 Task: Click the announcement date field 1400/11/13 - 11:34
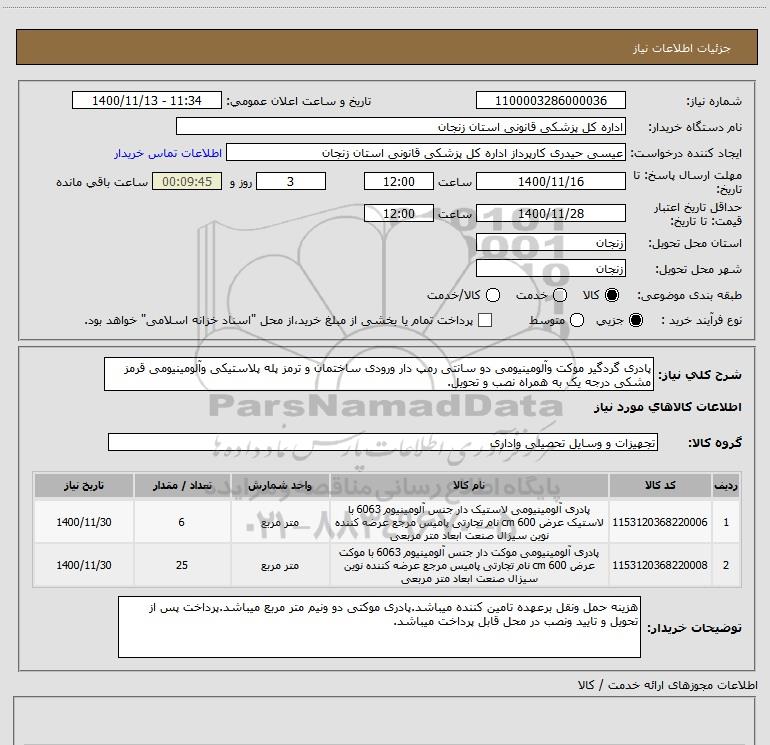(147, 100)
